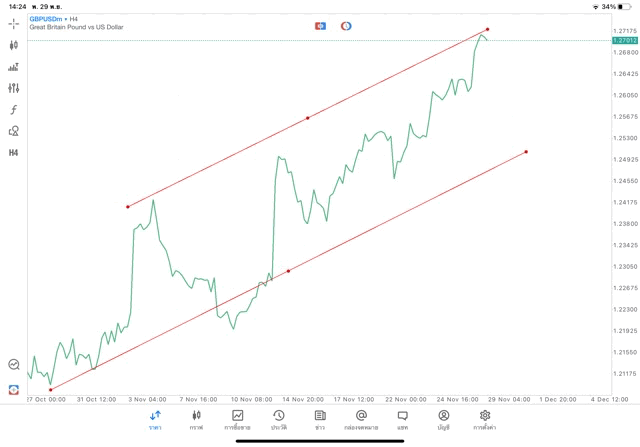
Task: Enable the crosshair cursor tool
Action: [x=14, y=23]
